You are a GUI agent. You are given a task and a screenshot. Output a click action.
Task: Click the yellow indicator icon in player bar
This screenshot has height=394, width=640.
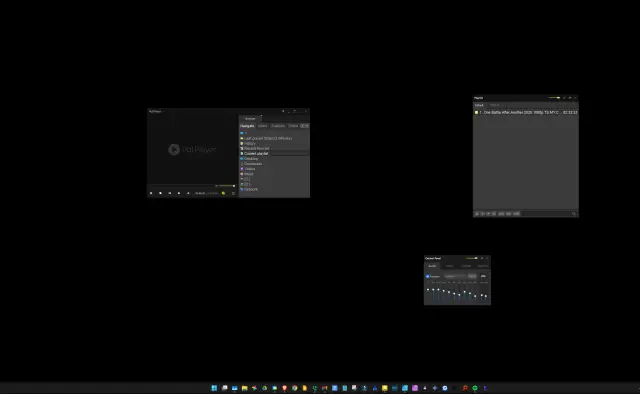(223, 193)
